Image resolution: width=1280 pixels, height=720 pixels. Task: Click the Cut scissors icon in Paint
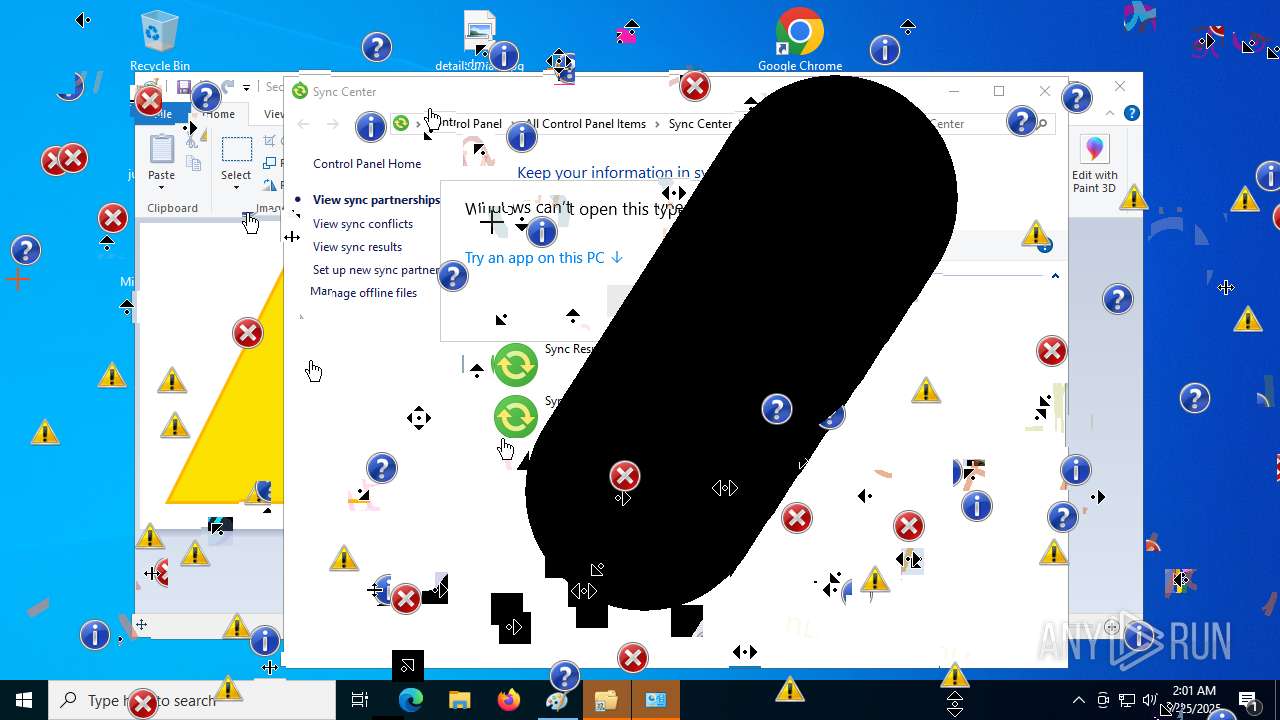point(192,142)
